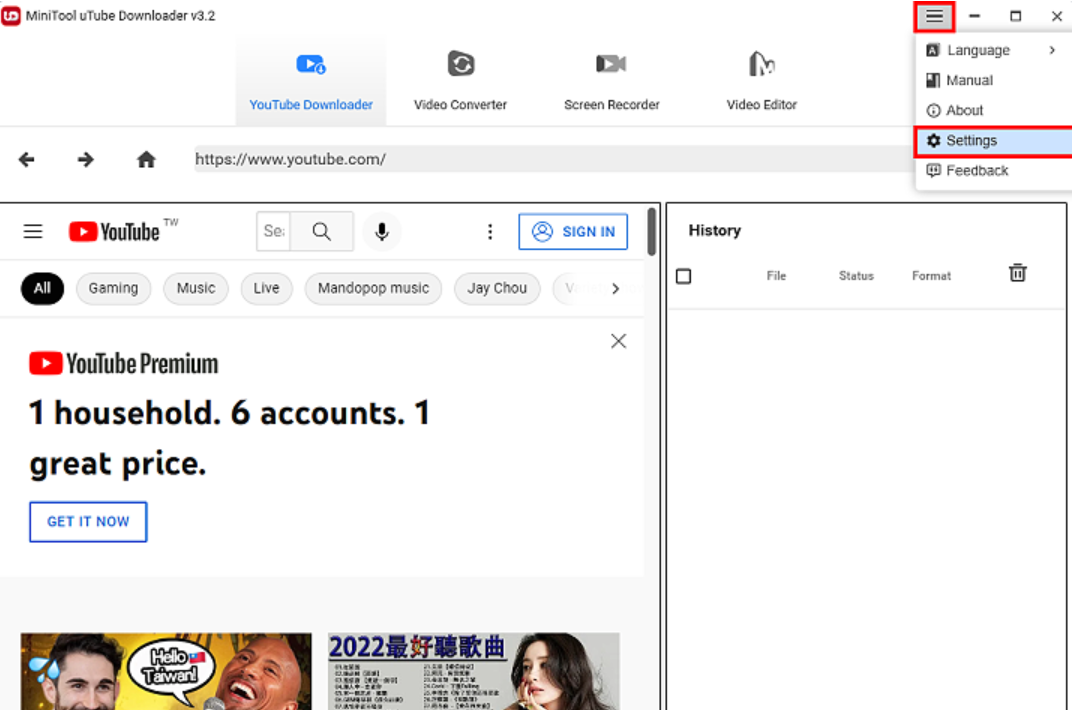Select the All category chip

(x=42, y=288)
